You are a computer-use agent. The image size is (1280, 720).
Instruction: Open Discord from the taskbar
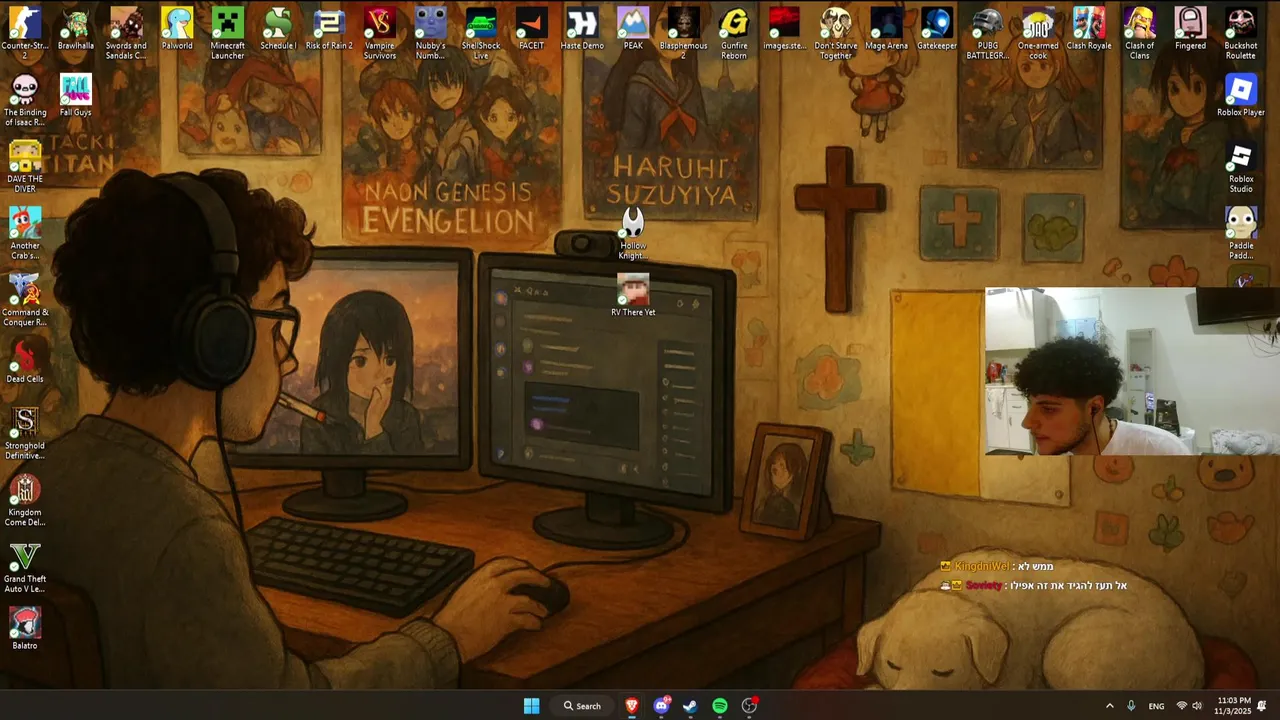[x=661, y=706]
